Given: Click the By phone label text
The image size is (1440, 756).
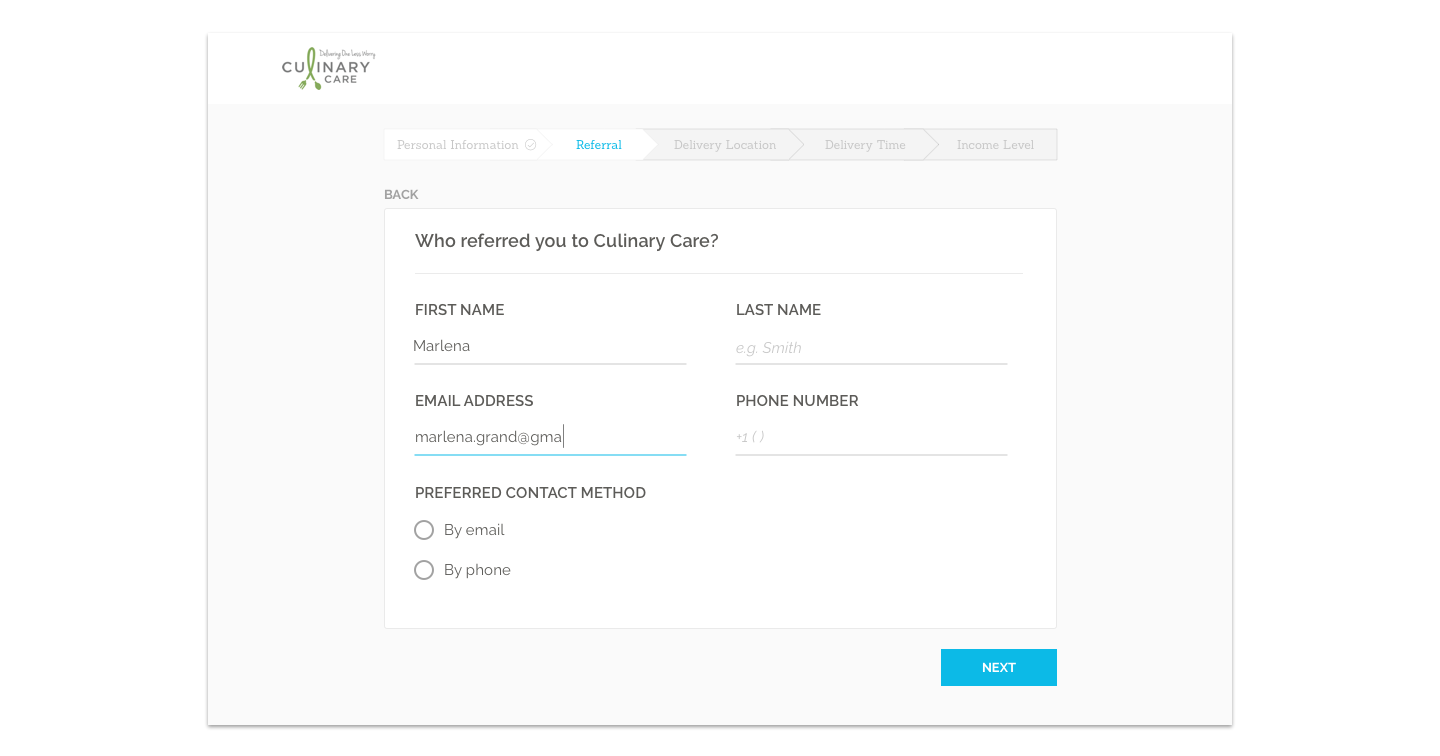Looking at the screenshot, I should [477, 570].
